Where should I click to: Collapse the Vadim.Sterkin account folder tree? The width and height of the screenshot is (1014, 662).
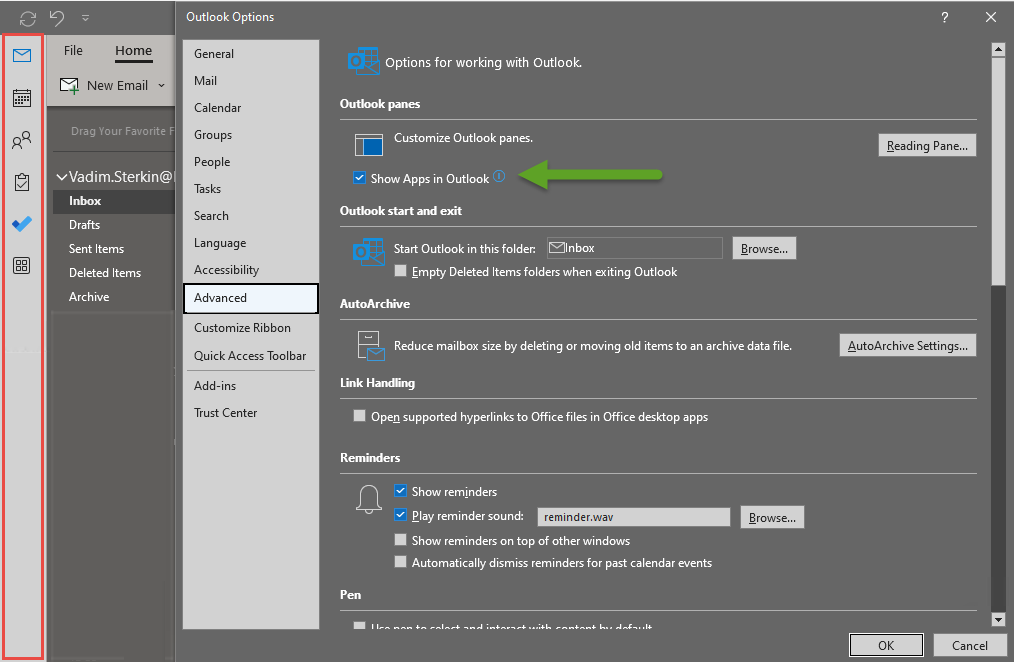point(62,176)
